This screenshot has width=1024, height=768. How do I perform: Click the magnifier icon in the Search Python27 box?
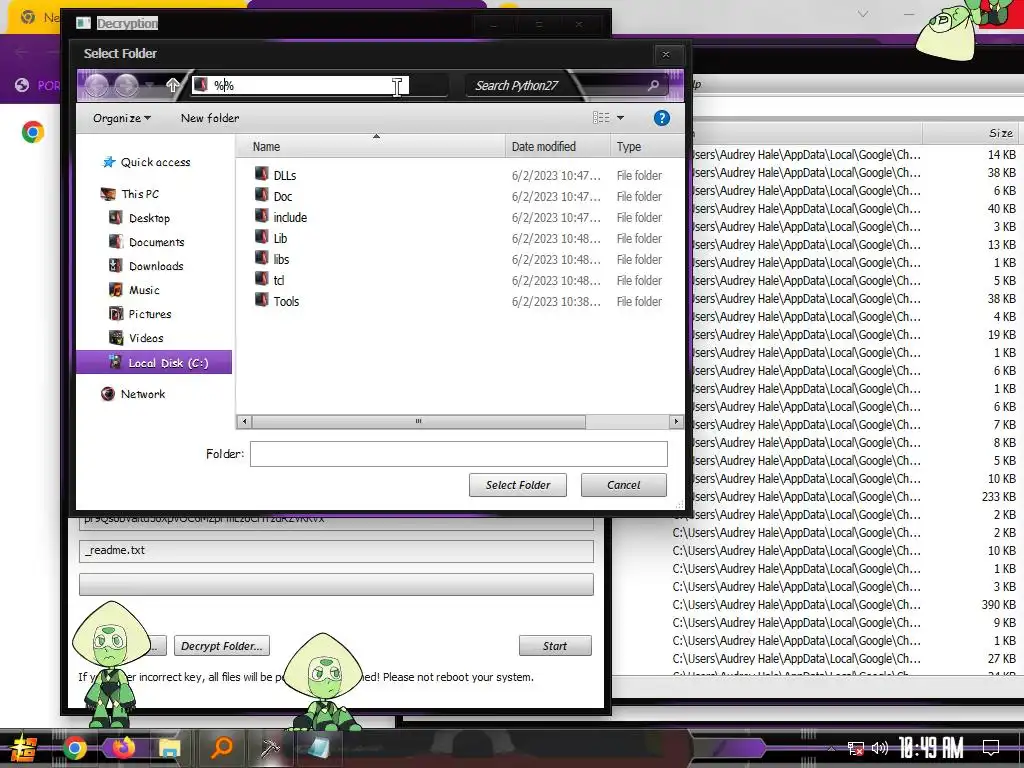coord(653,86)
